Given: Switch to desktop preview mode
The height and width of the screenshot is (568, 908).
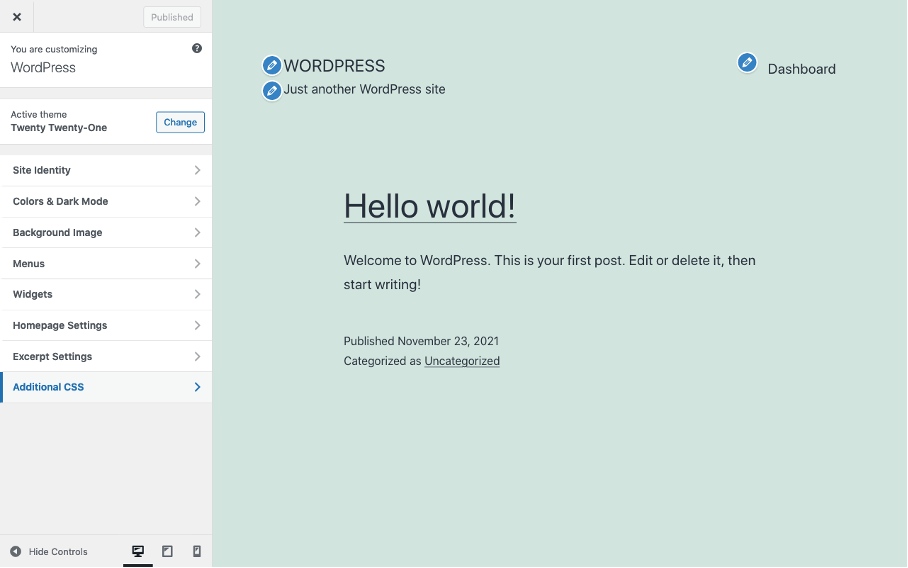Looking at the screenshot, I should 138,551.
